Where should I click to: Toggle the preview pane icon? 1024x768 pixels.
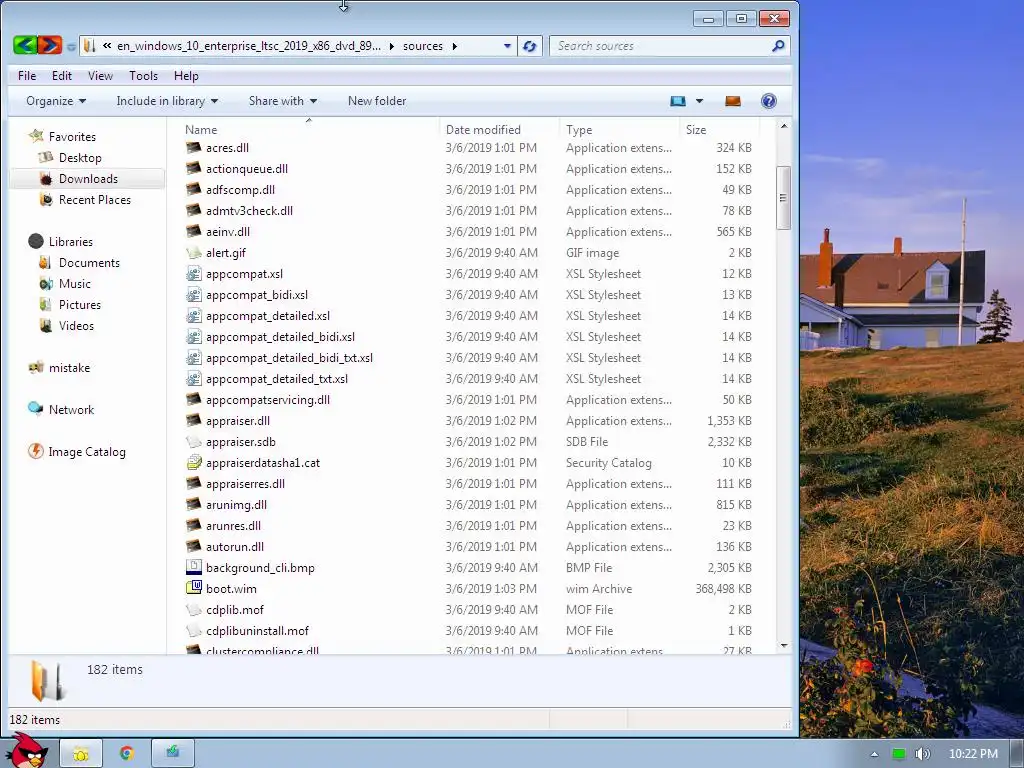click(733, 101)
